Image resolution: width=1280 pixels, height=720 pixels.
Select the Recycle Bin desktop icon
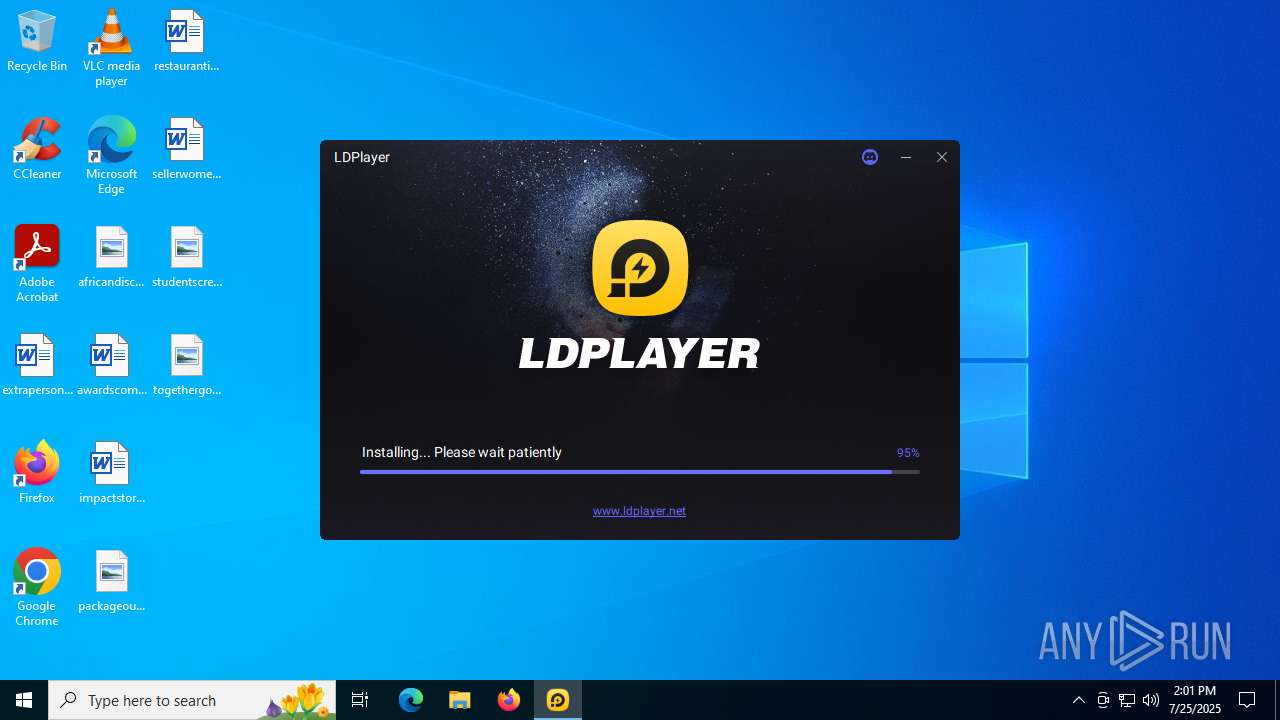point(37,42)
